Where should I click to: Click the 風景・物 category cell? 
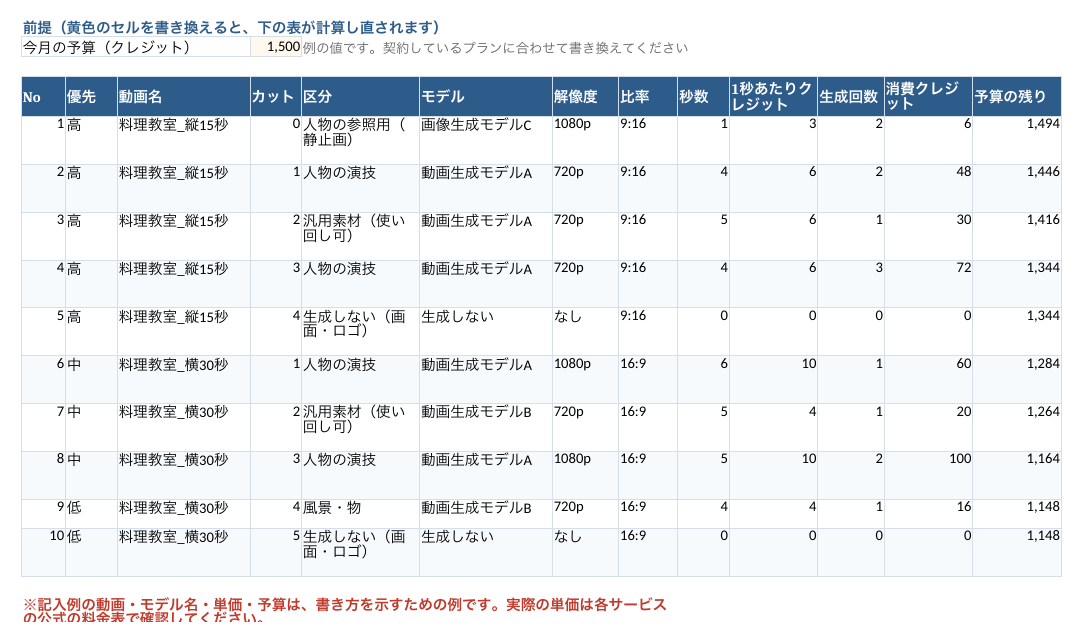[360, 514]
